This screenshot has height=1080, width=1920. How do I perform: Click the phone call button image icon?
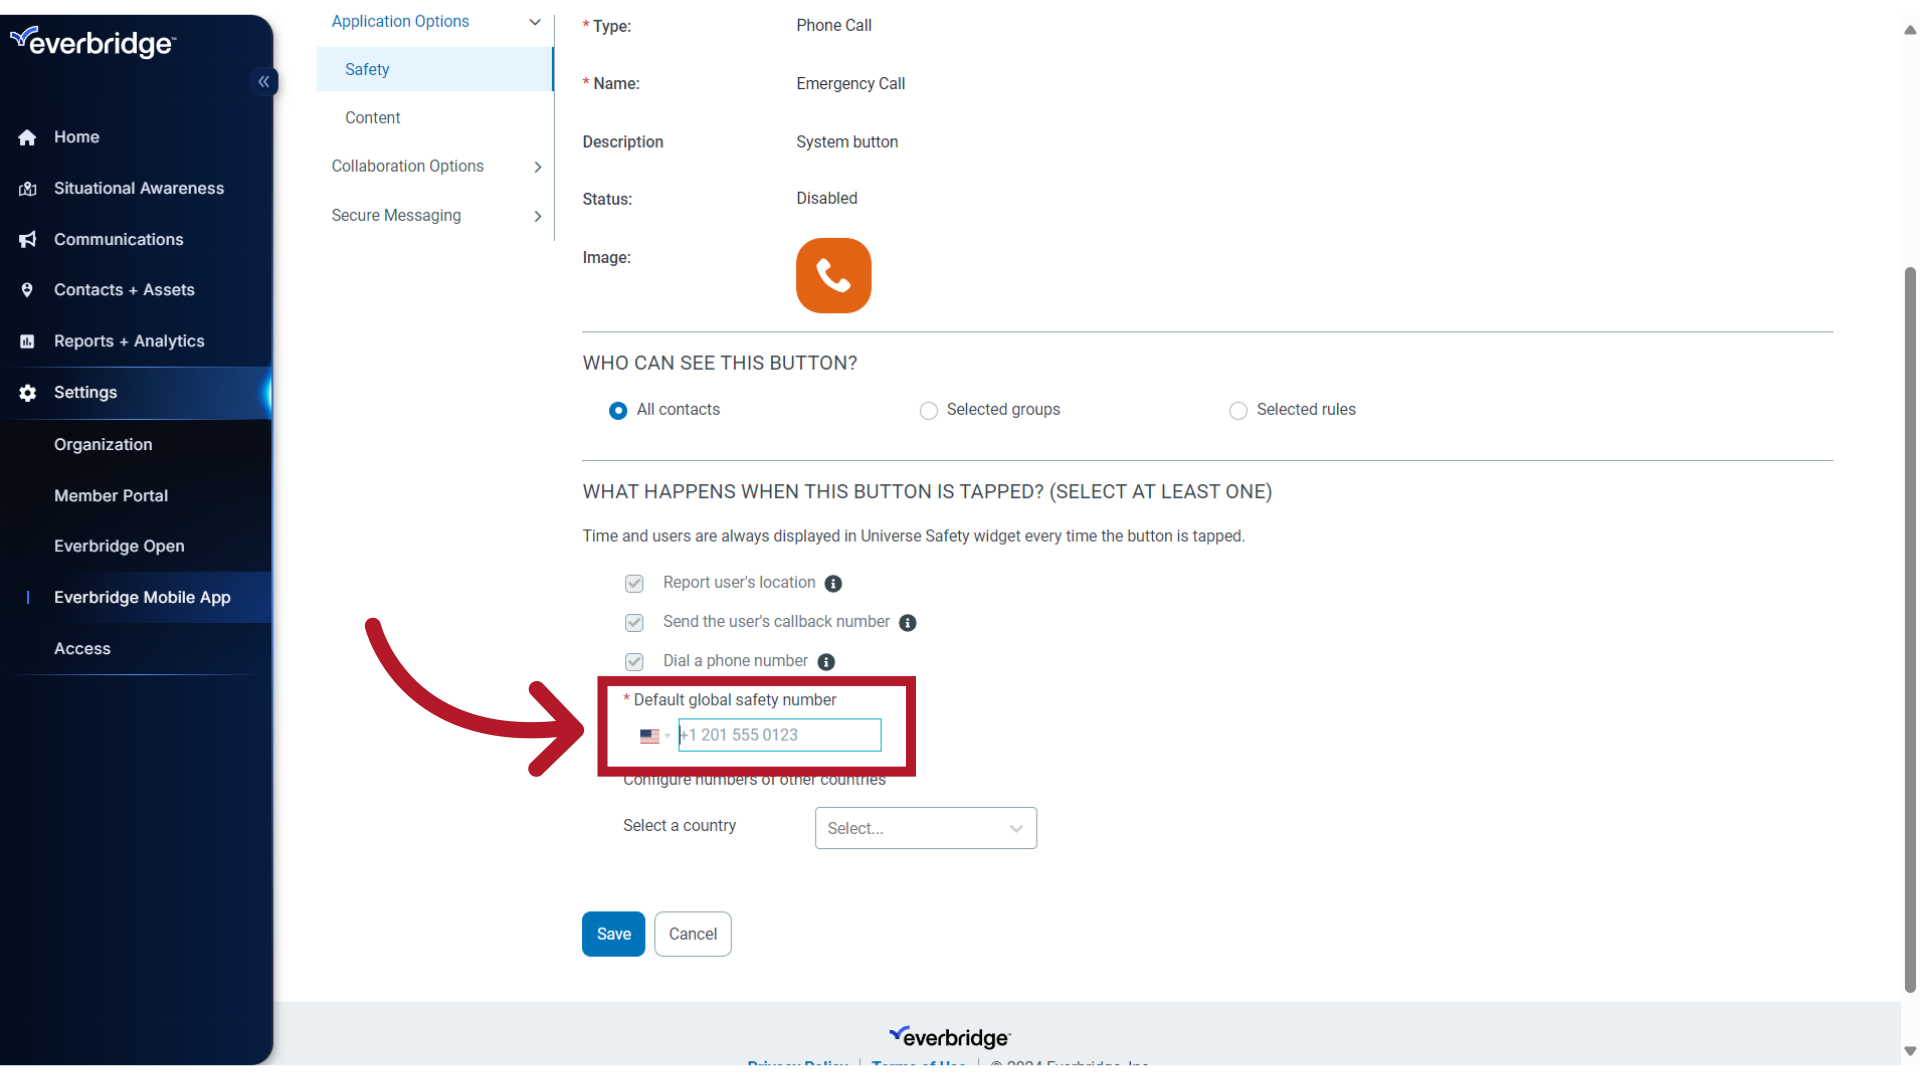833,274
